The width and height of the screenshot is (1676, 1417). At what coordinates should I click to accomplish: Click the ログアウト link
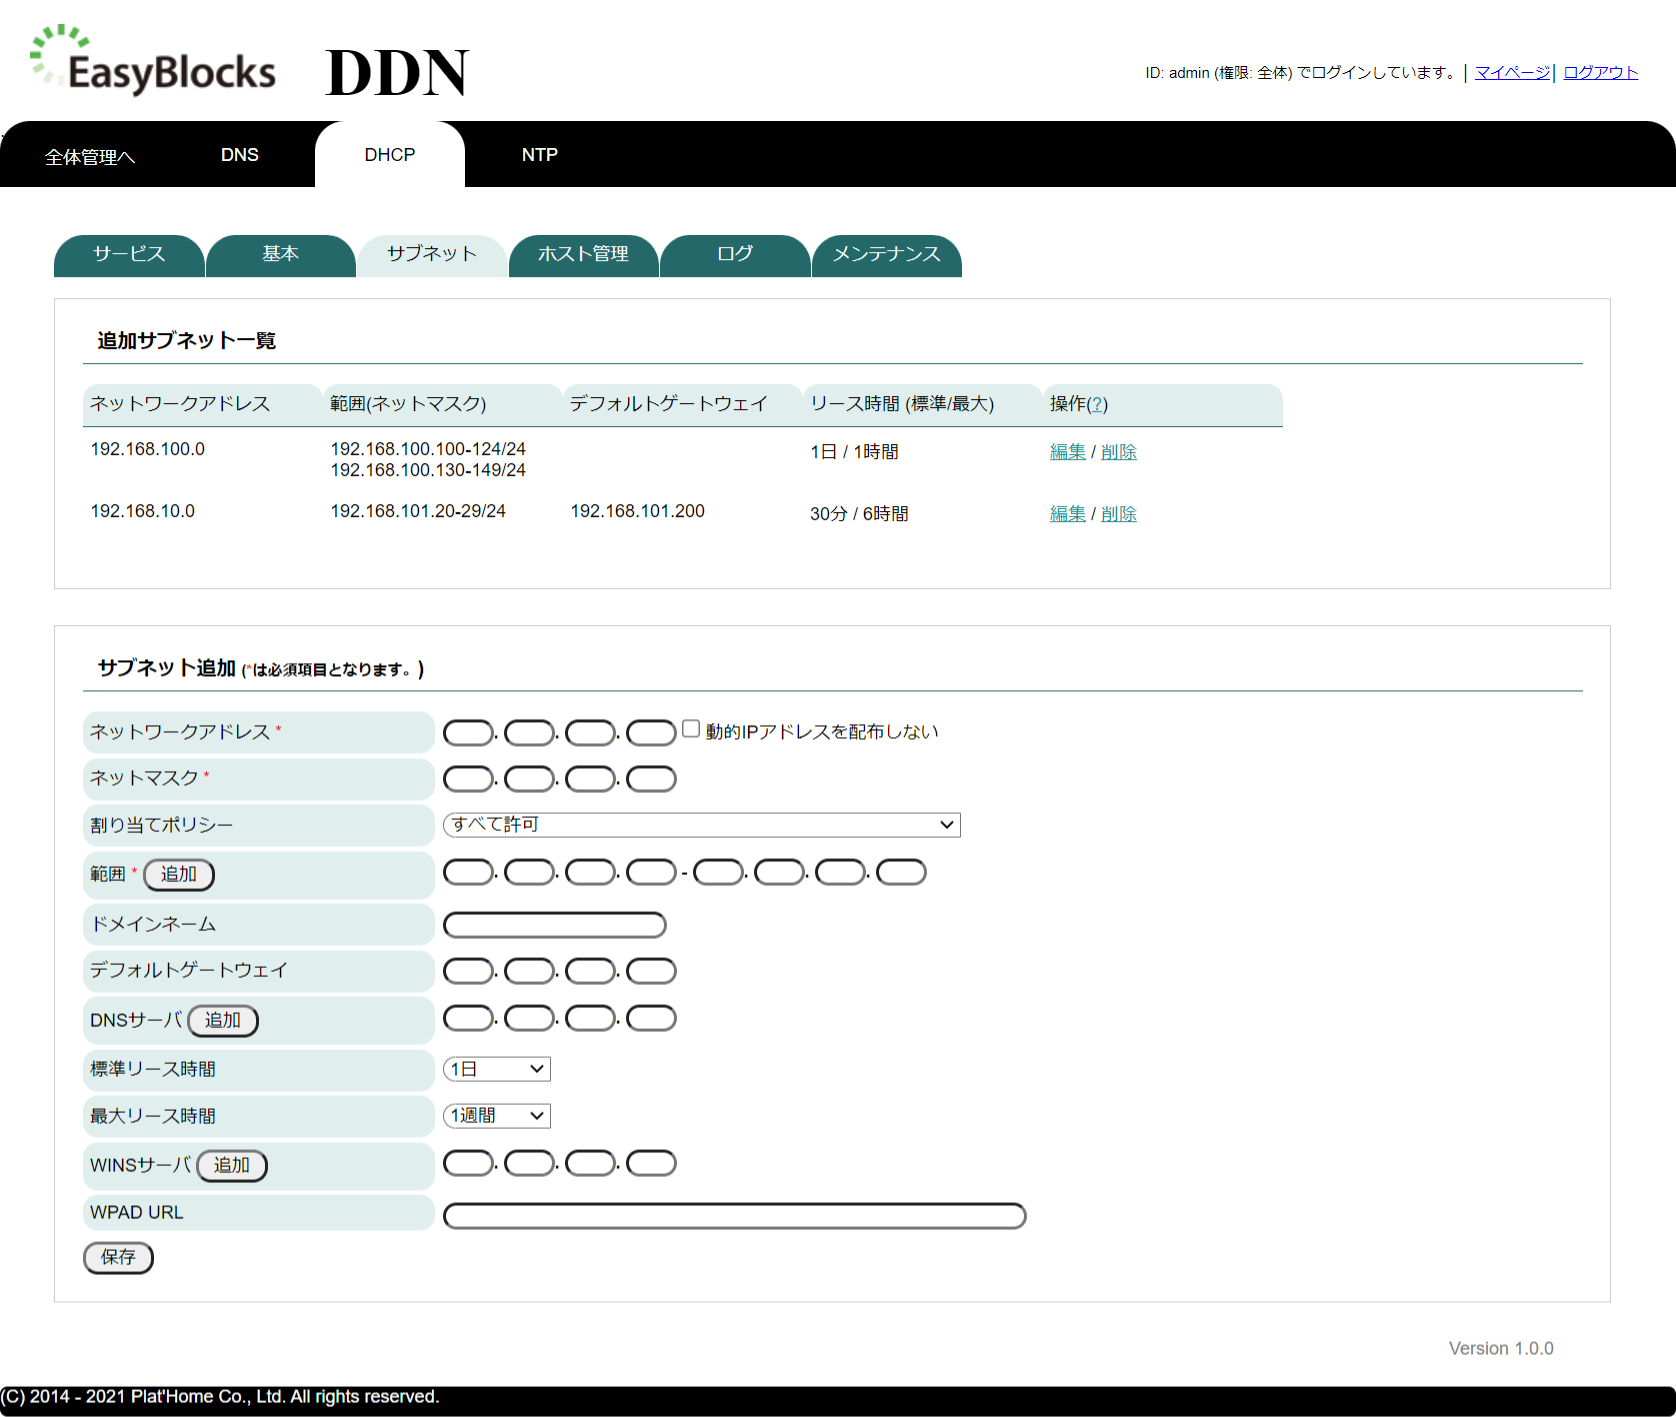pos(1601,72)
